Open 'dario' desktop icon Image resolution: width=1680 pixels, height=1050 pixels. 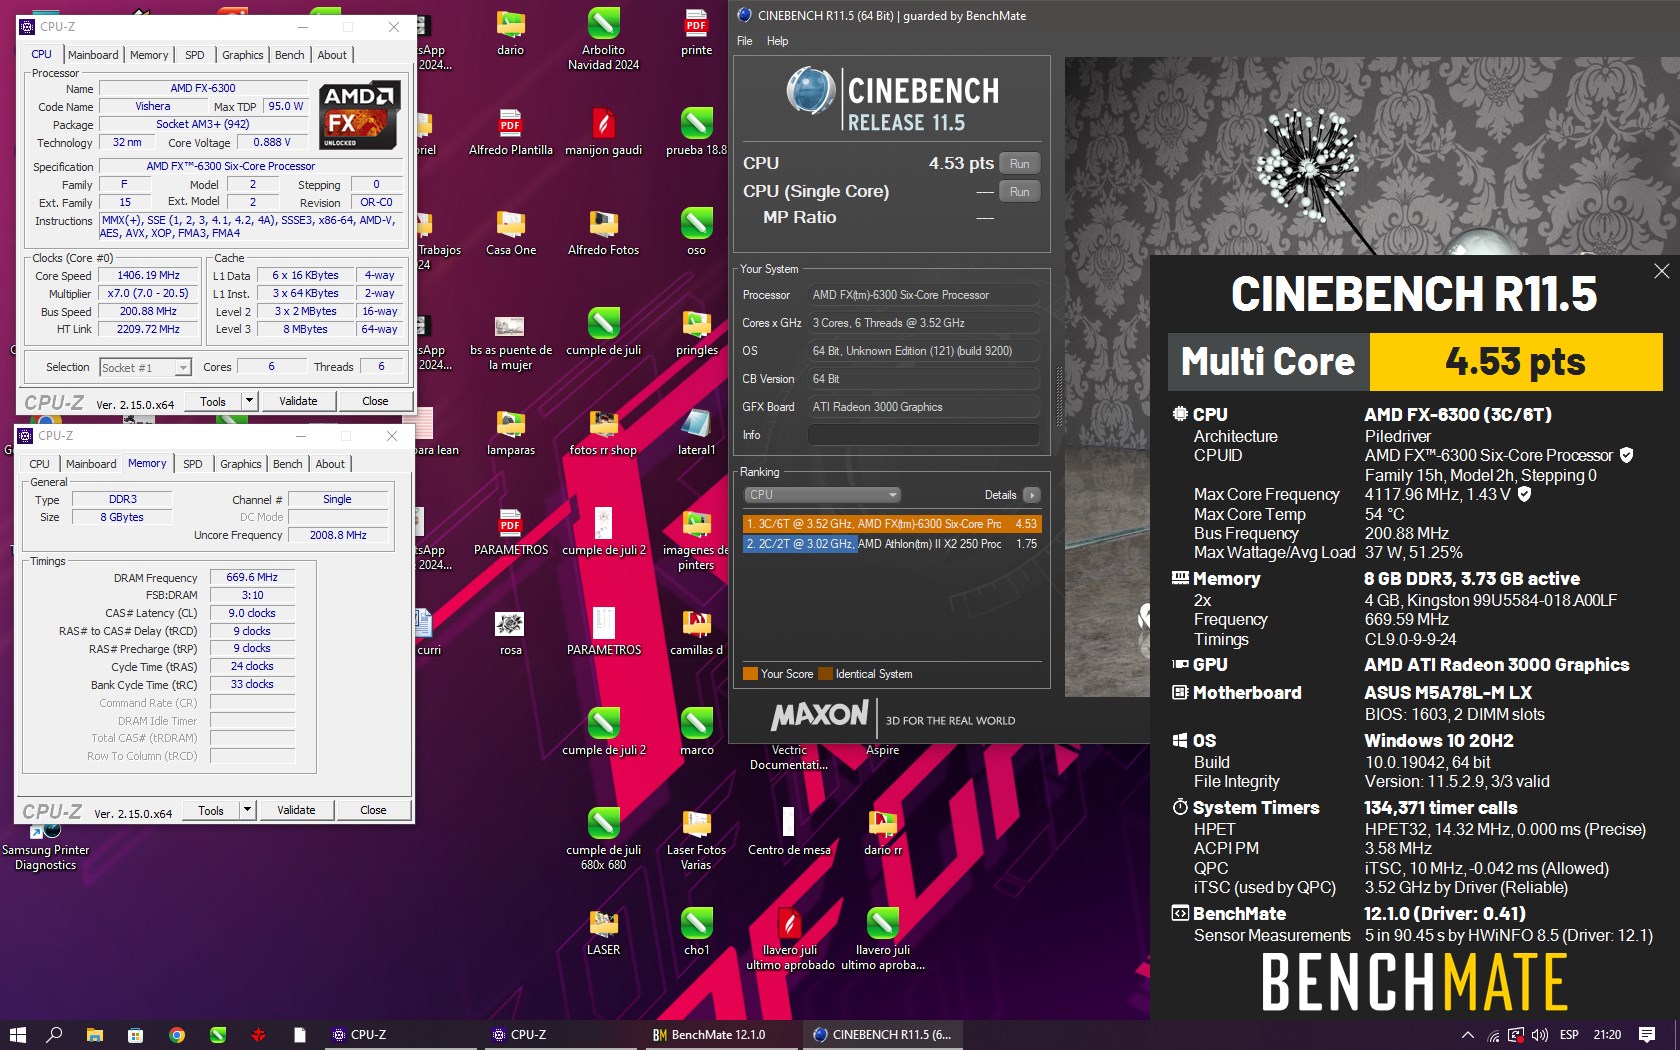(x=511, y=32)
